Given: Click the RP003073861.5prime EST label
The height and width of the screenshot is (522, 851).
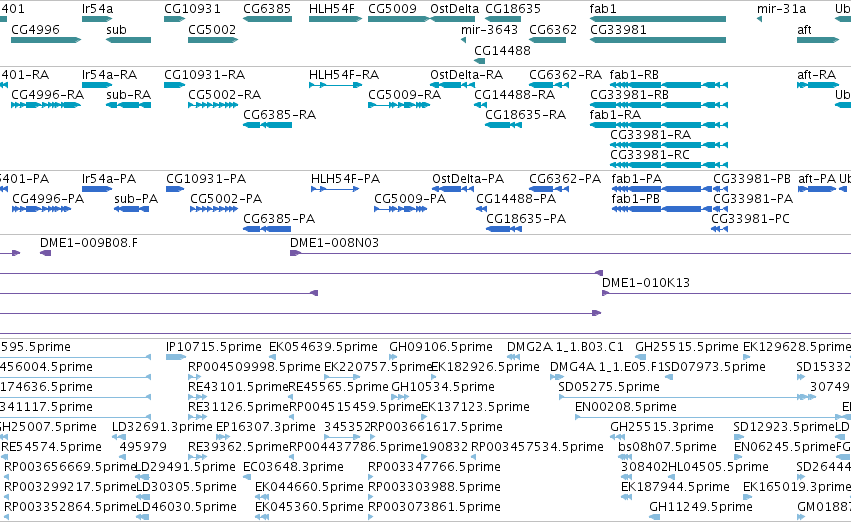Looking at the screenshot, I should pyautogui.click(x=434, y=507).
